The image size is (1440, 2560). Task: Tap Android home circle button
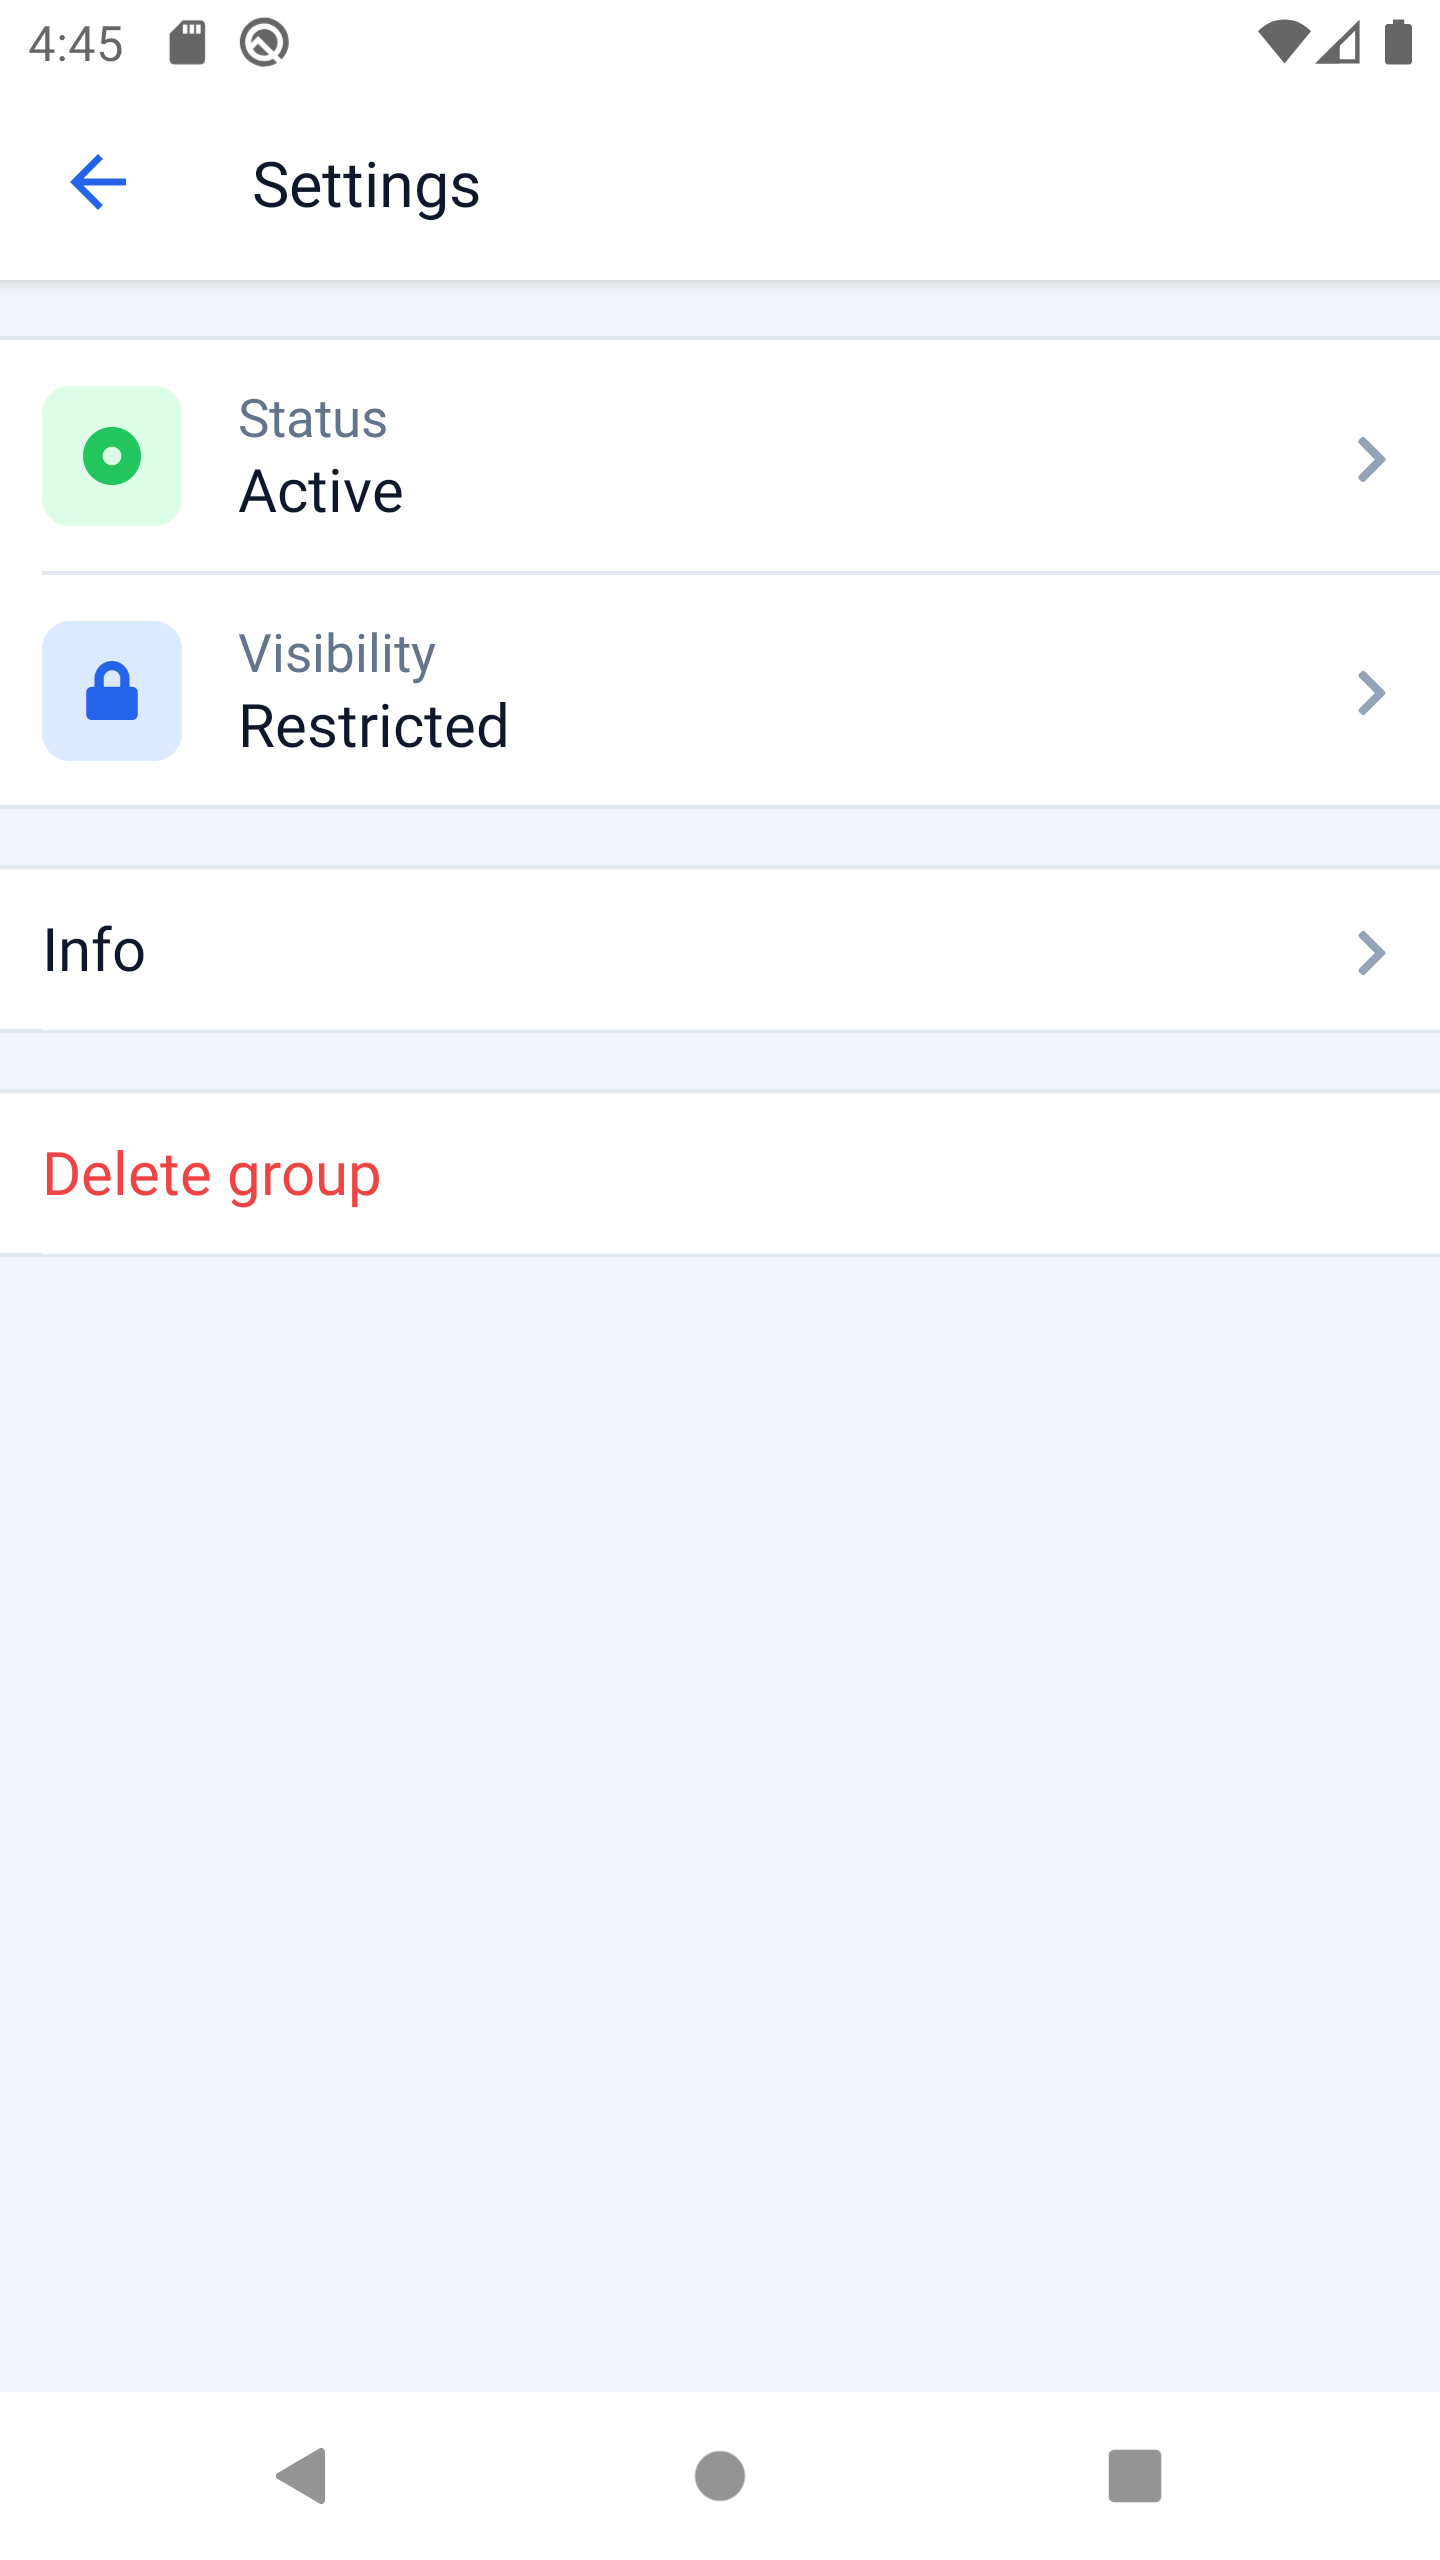pyautogui.click(x=720, y=2476)
